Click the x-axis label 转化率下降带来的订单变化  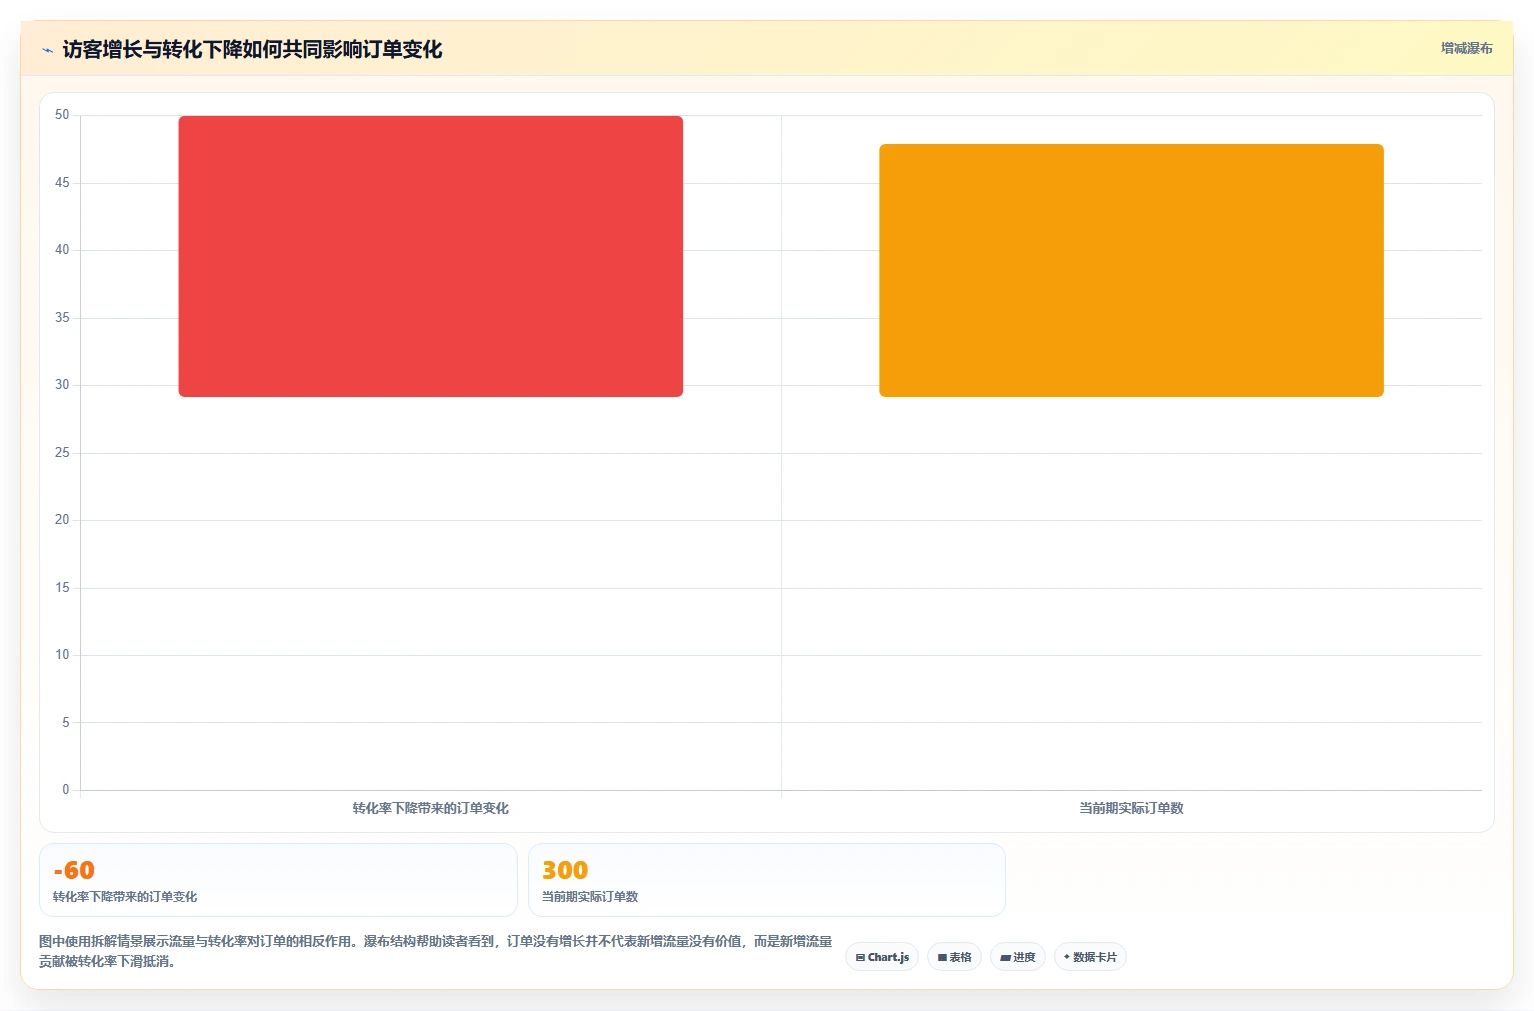click(431, 808)
